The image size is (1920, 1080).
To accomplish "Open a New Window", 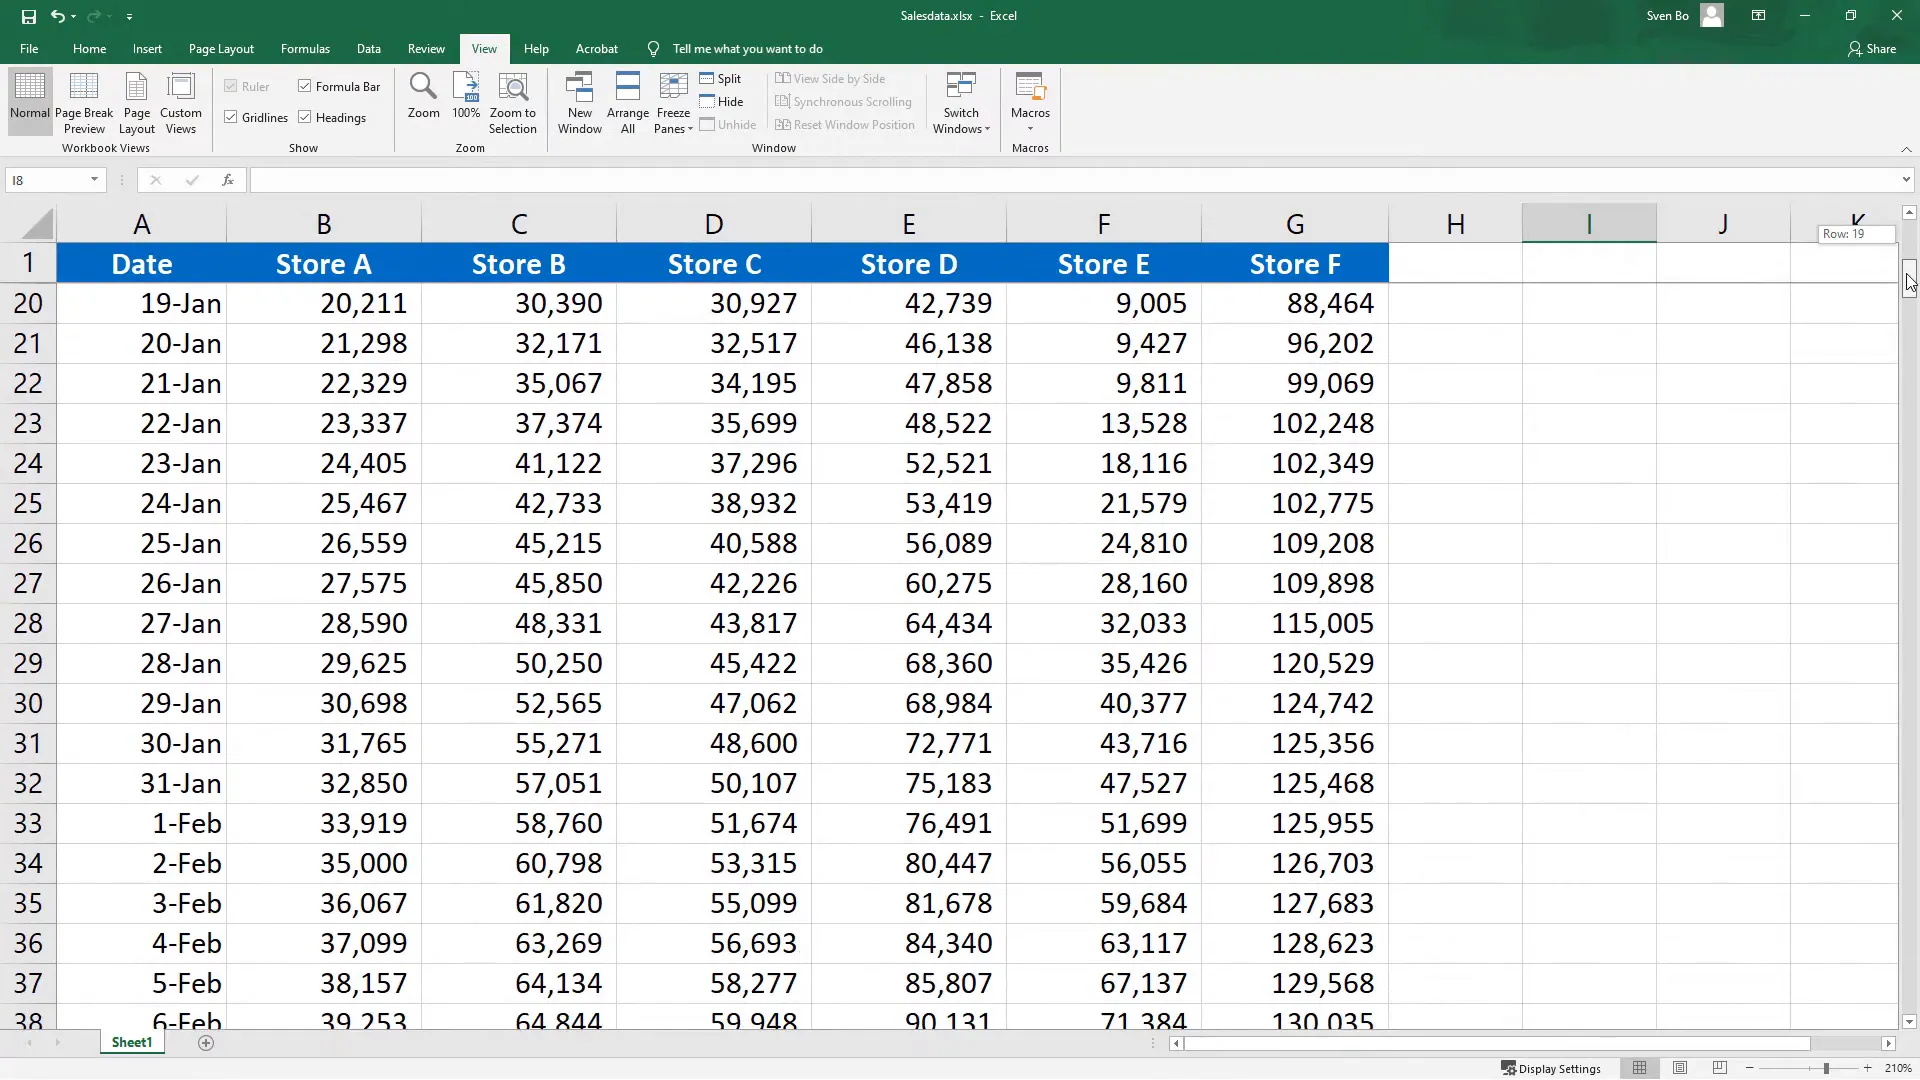I will tap(579, 100).
